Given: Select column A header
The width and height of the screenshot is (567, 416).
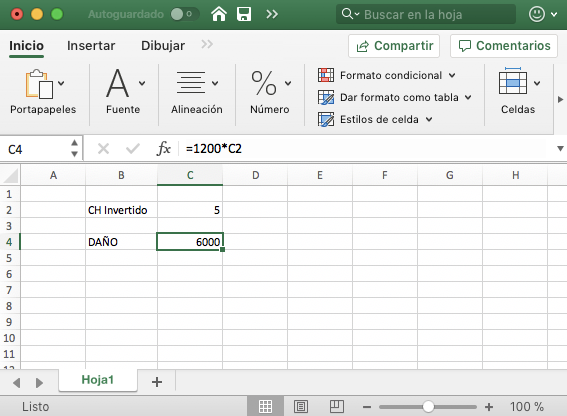Looking at the screenshot, I should coord(53,175).
